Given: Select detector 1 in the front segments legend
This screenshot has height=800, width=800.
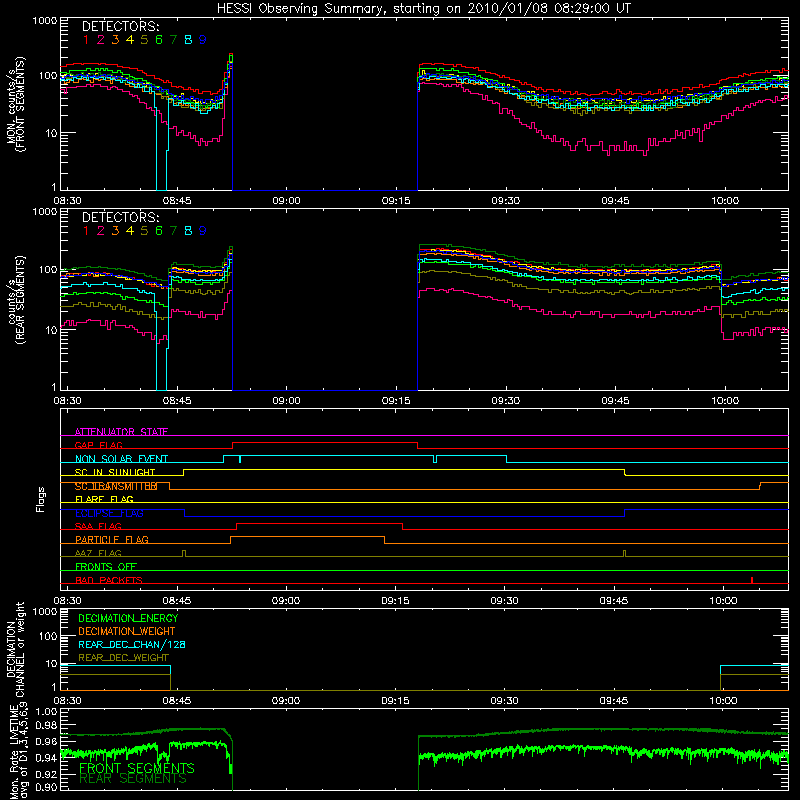Looking at the screenshot, I should [86, 40].
